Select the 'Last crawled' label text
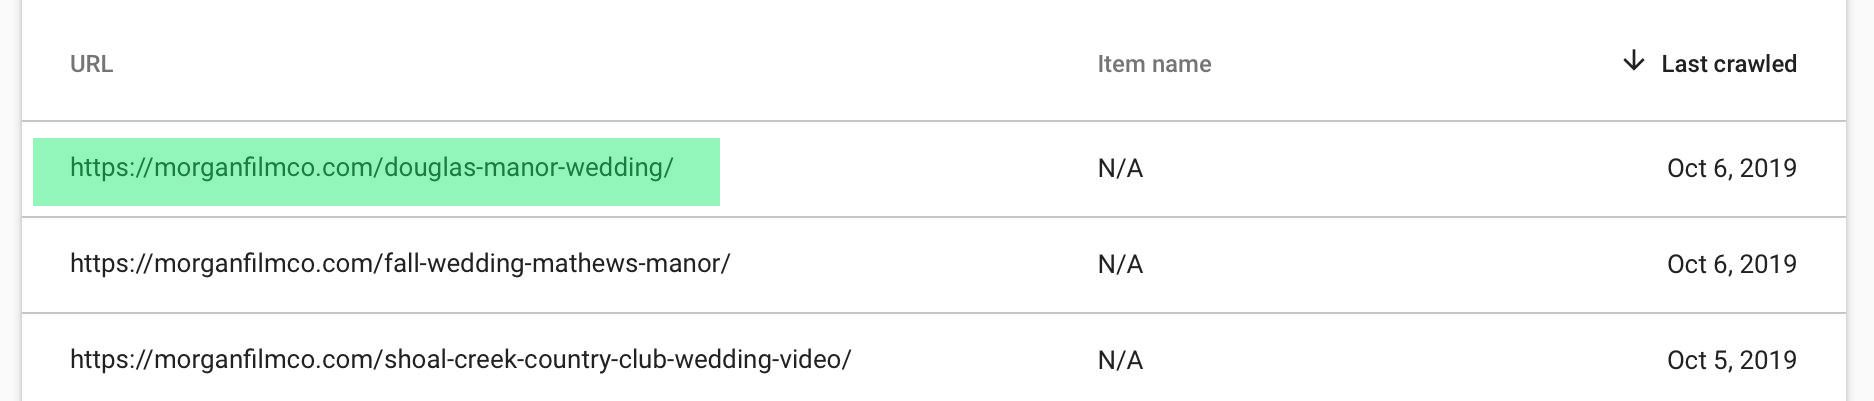The image size is (1874, 401). point(1729,64)
